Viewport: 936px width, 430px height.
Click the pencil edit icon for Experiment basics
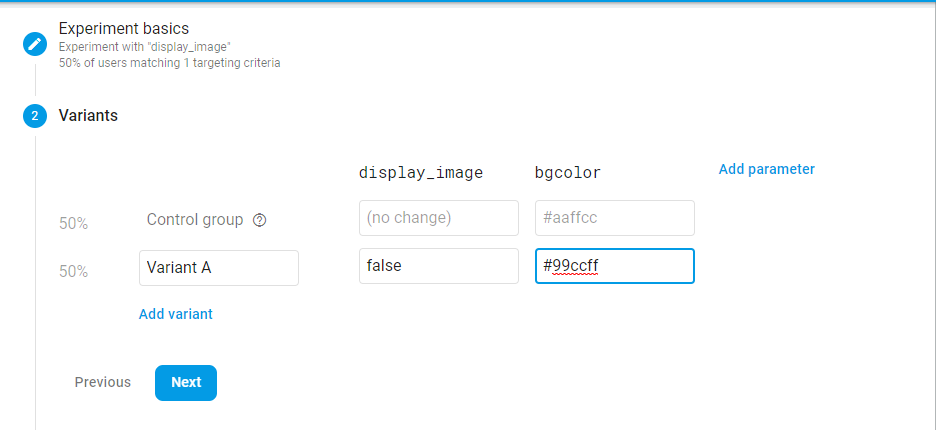[35, 45]
